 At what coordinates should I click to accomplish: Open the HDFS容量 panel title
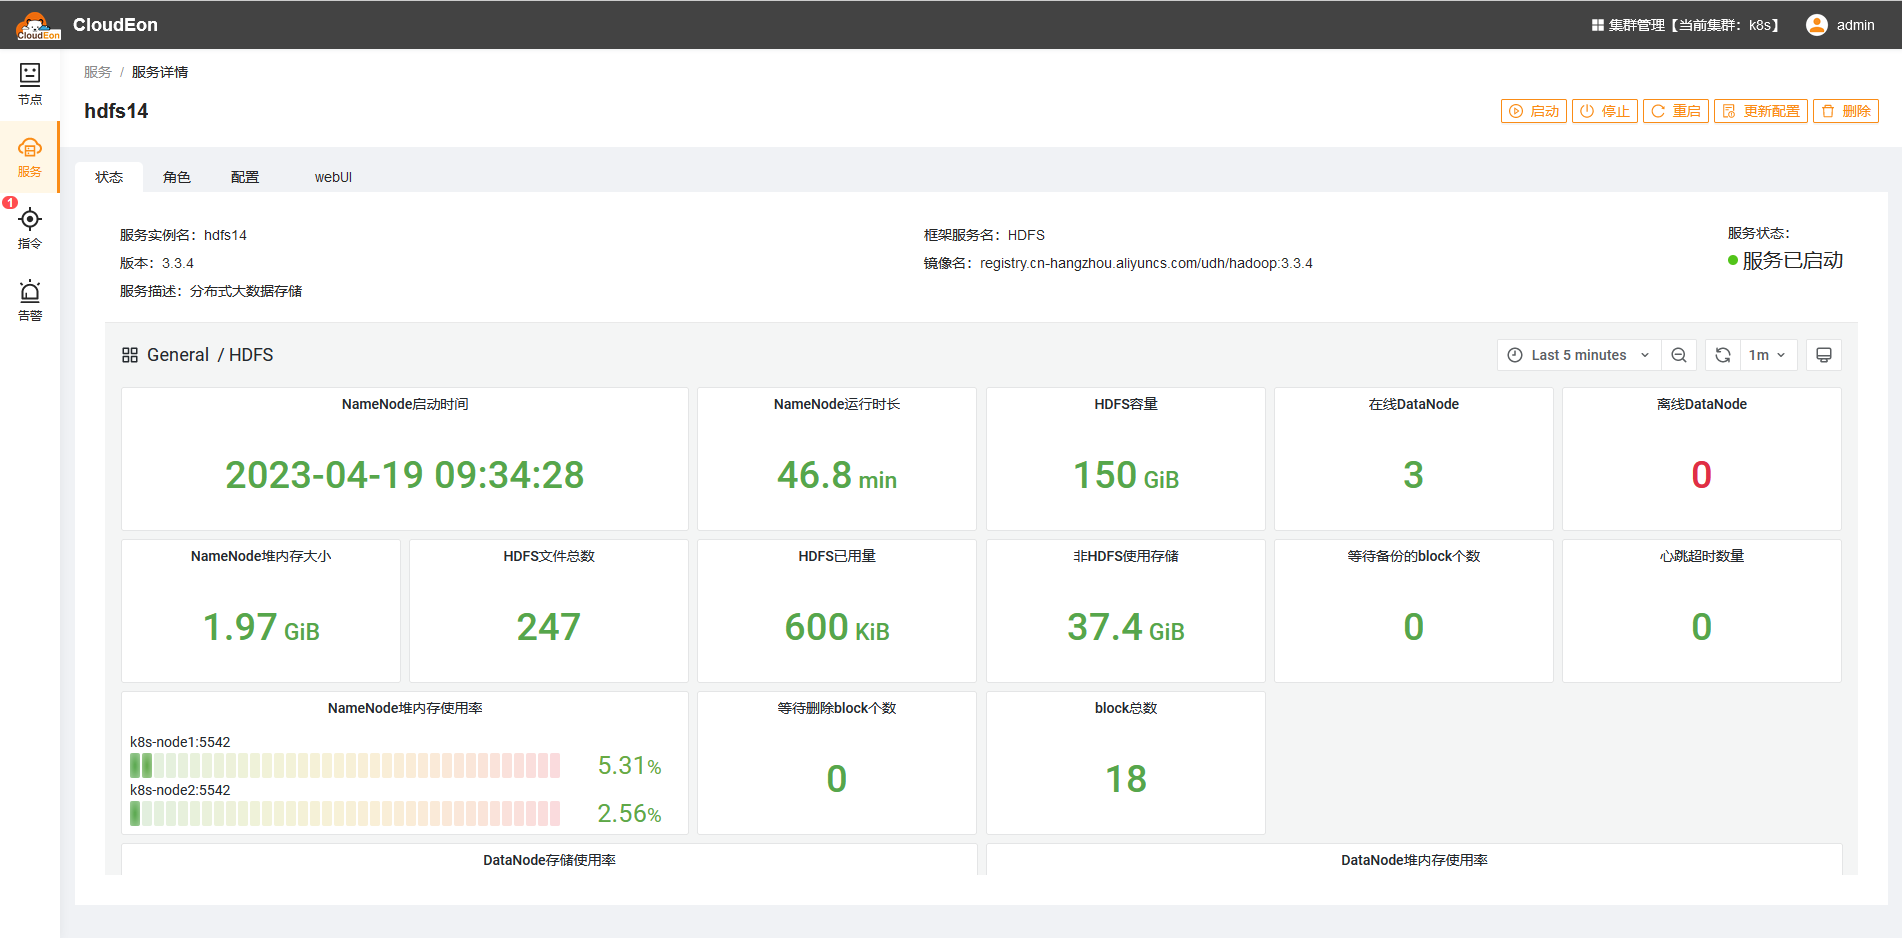click(x=1126, y=404)
